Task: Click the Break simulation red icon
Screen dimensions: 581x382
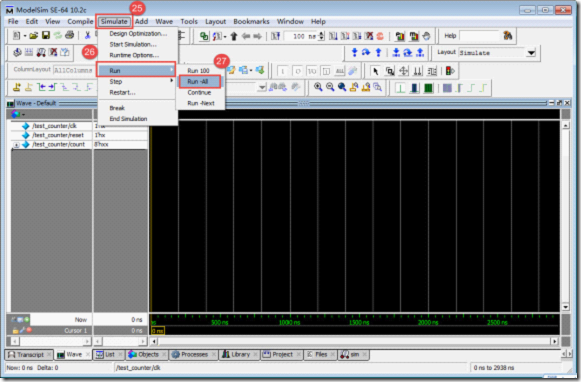Action: click(x=380, y=36)
